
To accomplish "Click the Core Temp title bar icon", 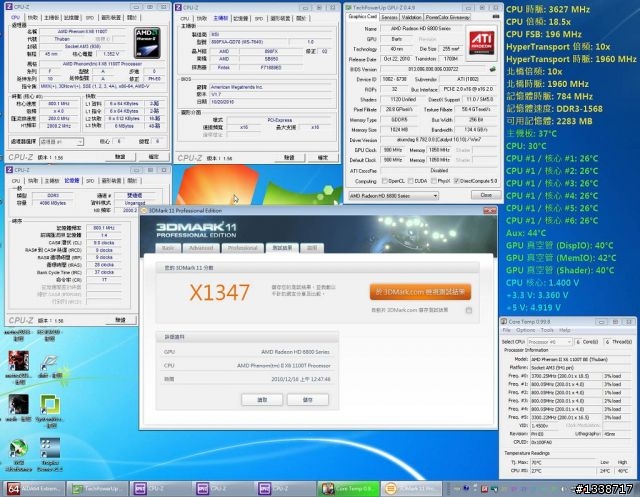I will (504, 322).
